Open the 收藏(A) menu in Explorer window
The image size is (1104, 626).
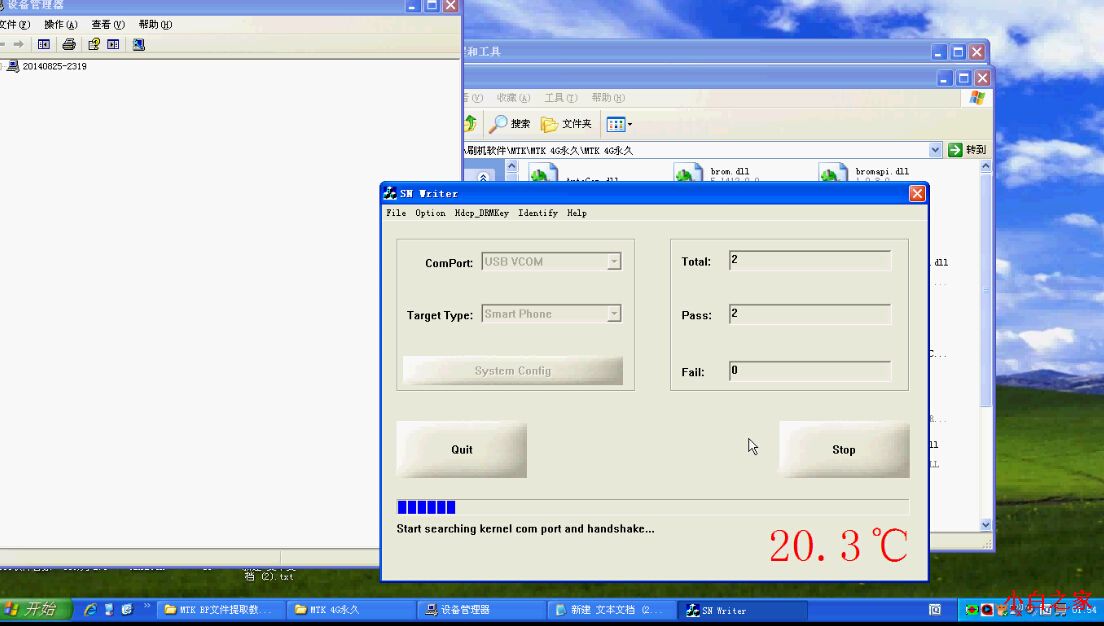tap(513, 98)
